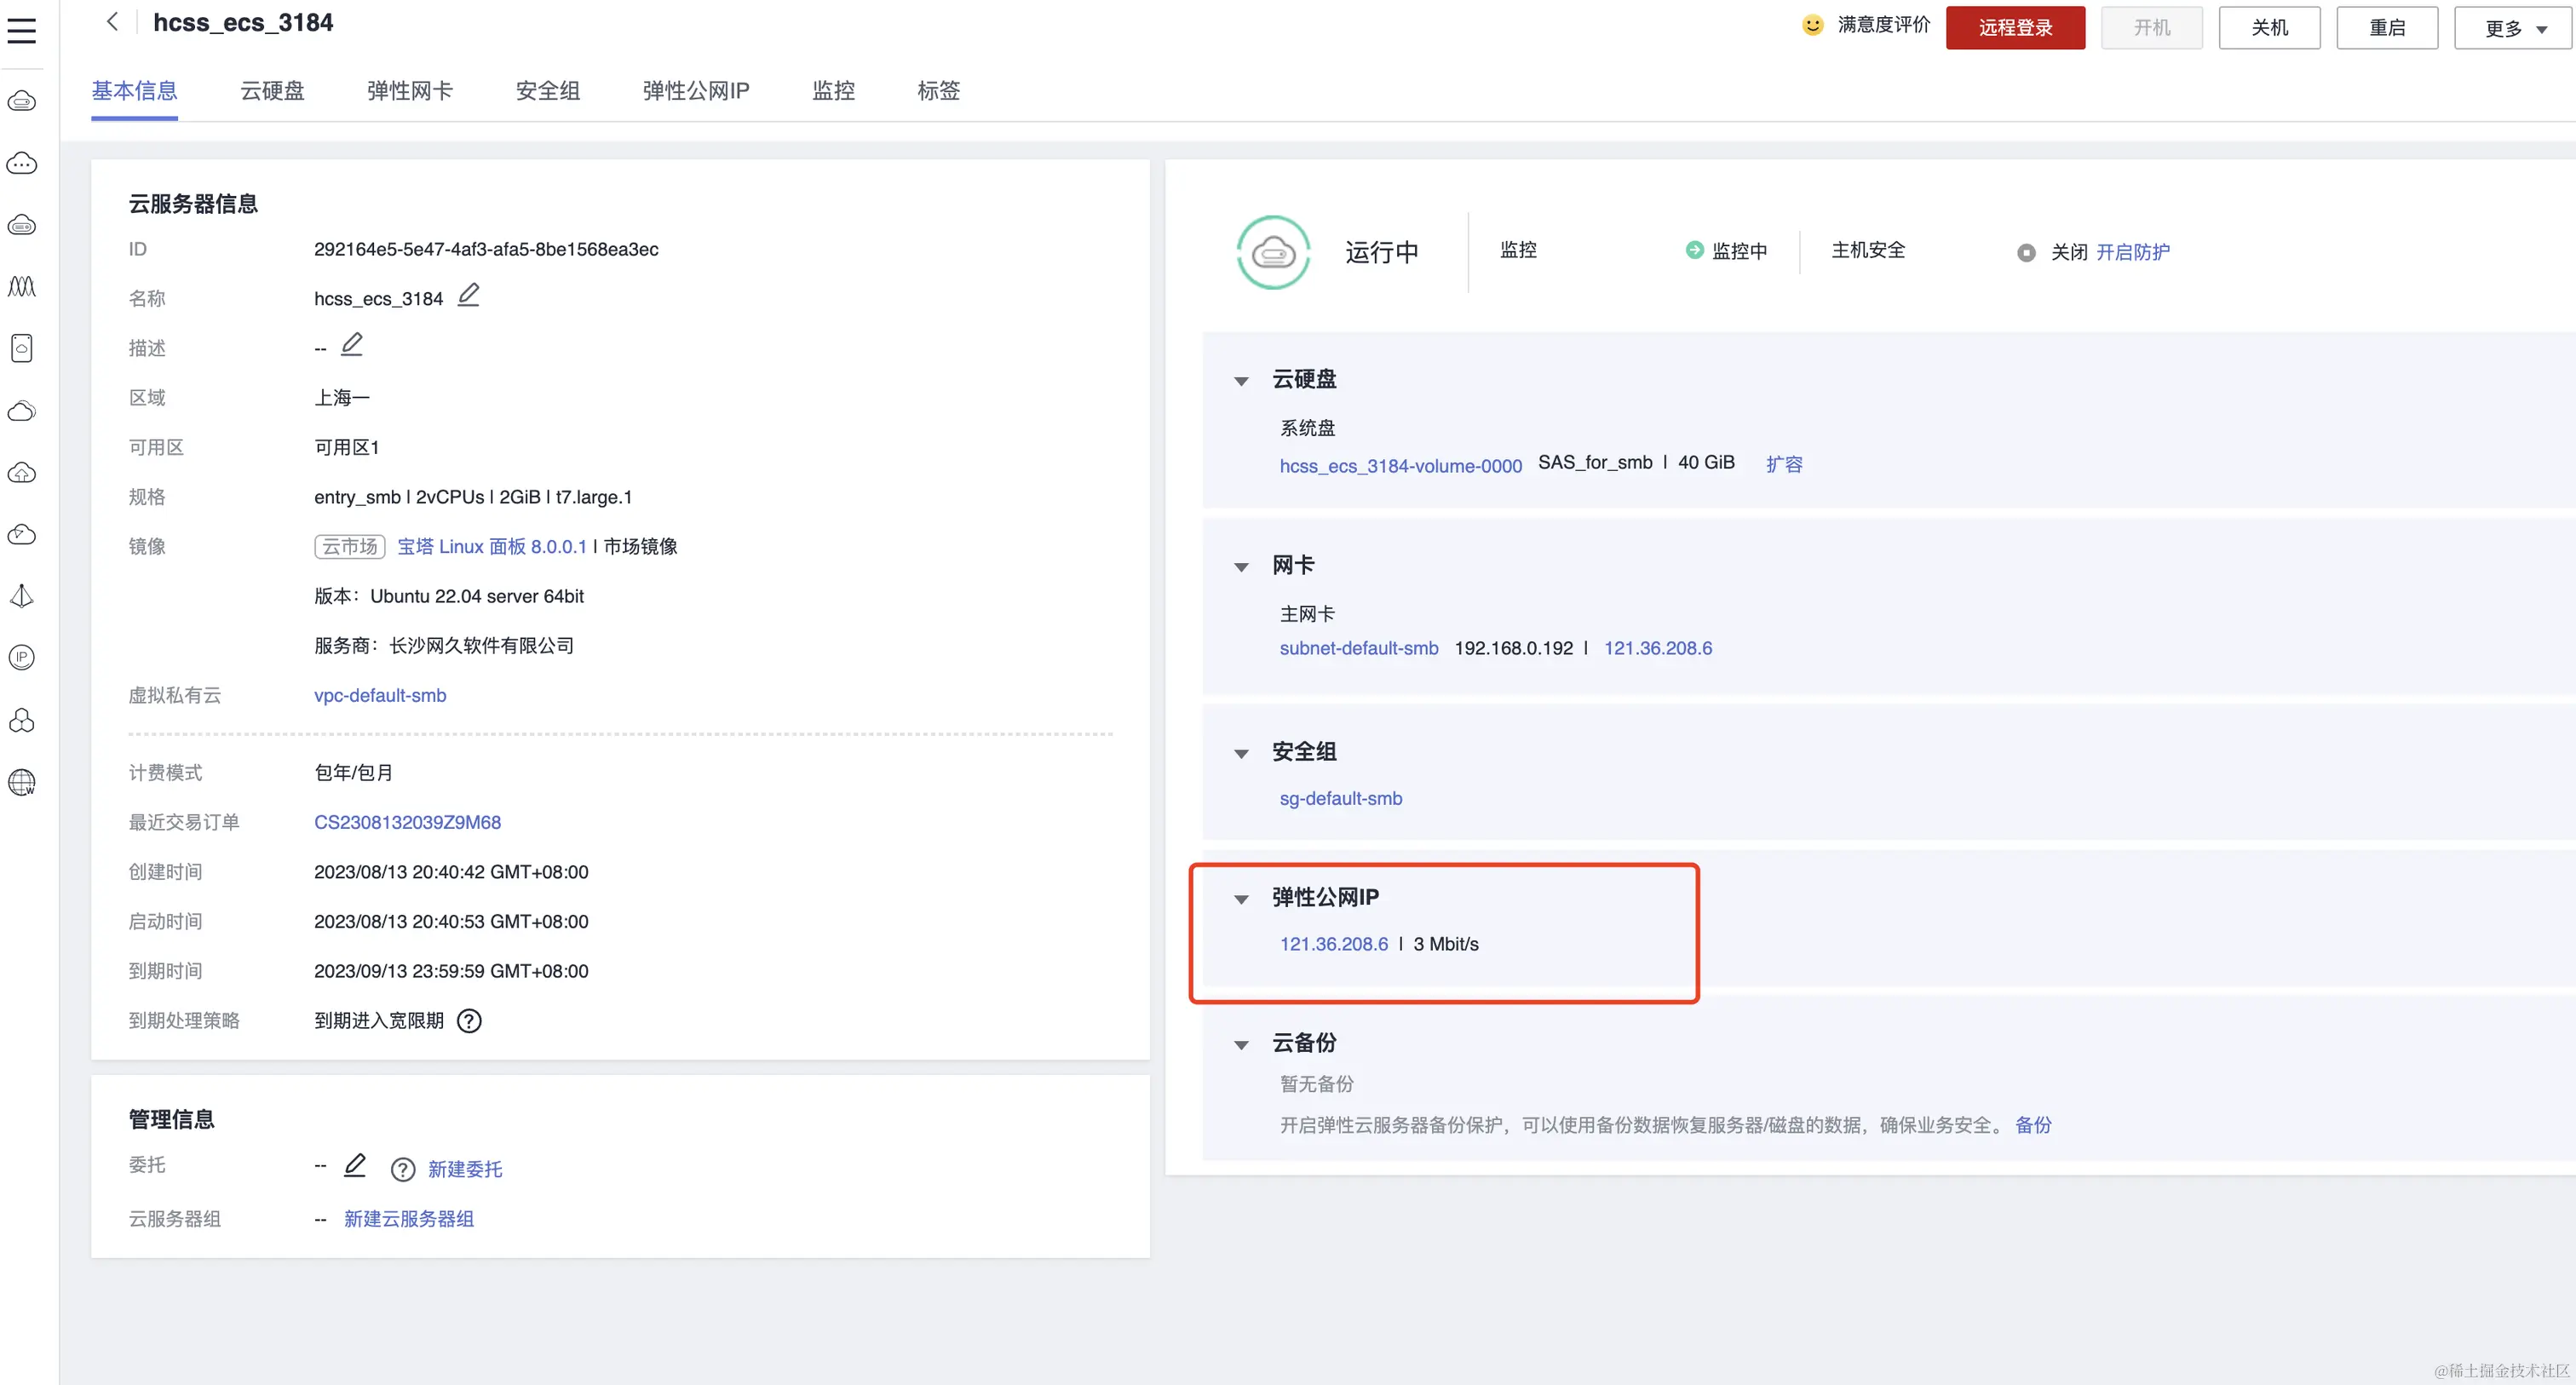This screenshot has width=2576, height=1385.
Task: Click the 远程登录 button
Action: click(2015, 28)
